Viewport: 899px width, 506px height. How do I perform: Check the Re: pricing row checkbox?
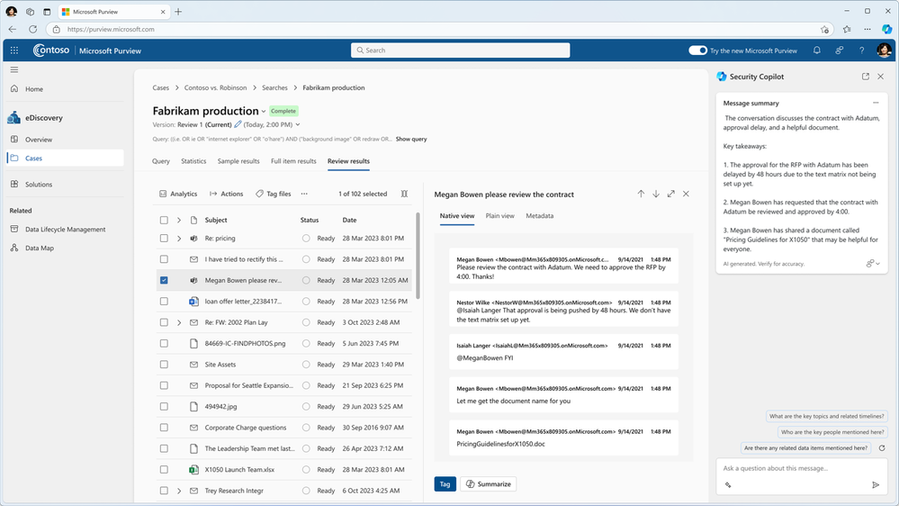[164, 238]
